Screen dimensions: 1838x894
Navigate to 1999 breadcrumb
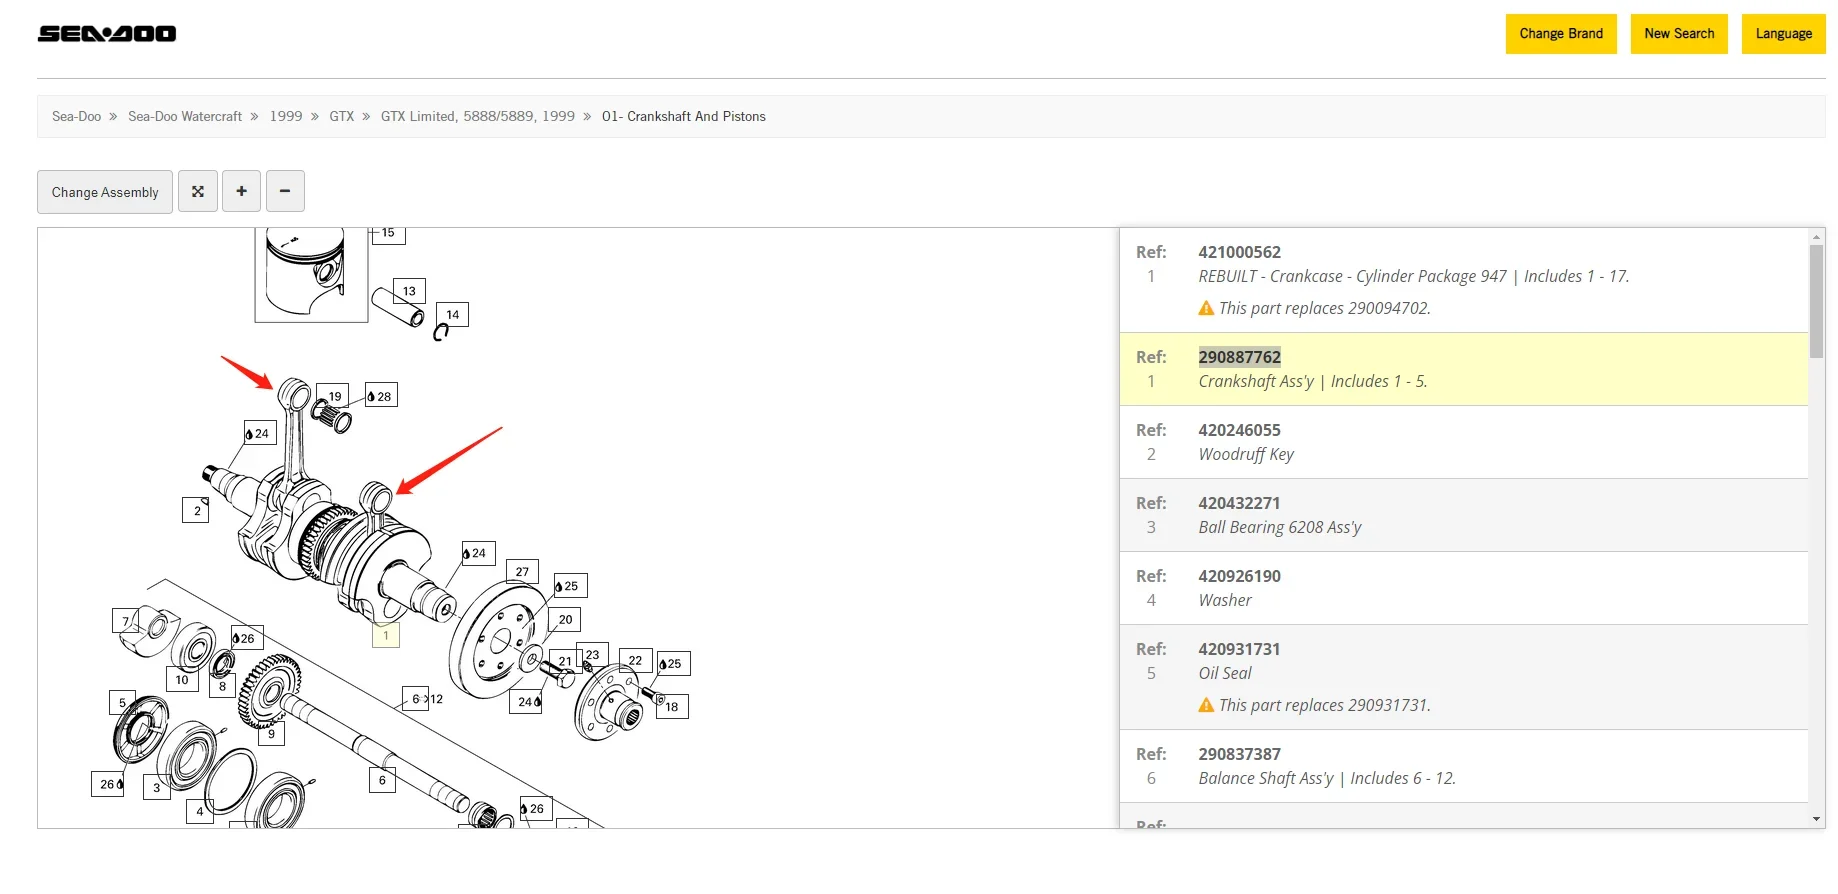286,116
